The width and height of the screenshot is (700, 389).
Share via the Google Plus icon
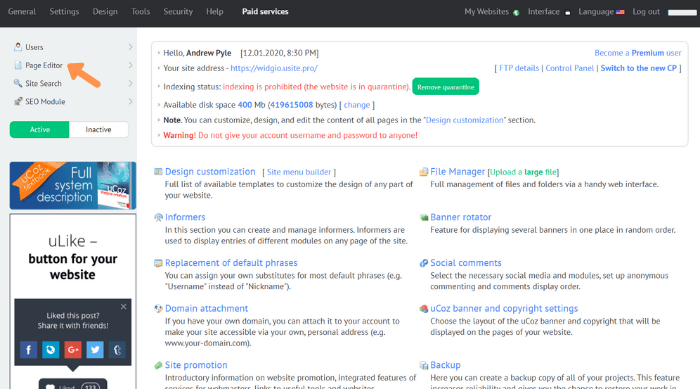coord(73,350)
